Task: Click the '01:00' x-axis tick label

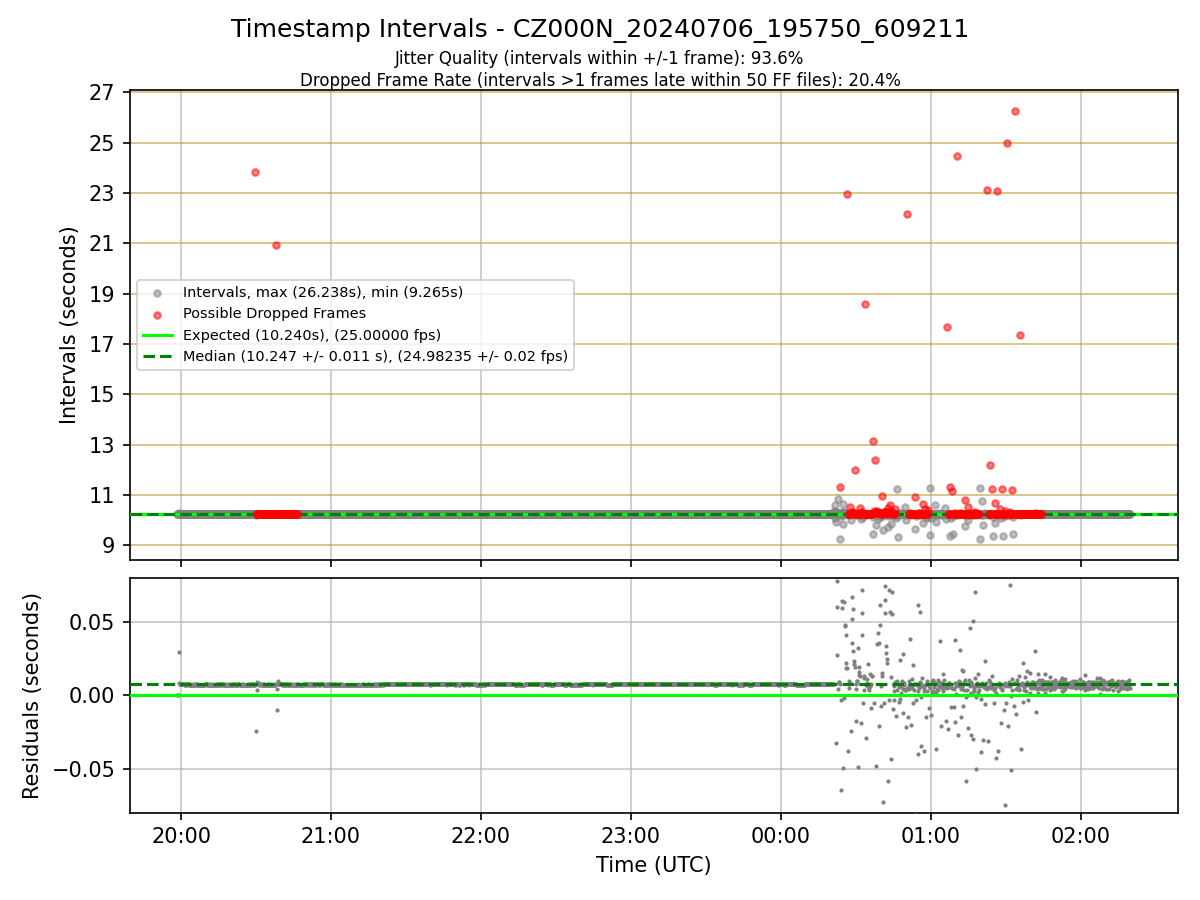Action: [x=931, y=835]
